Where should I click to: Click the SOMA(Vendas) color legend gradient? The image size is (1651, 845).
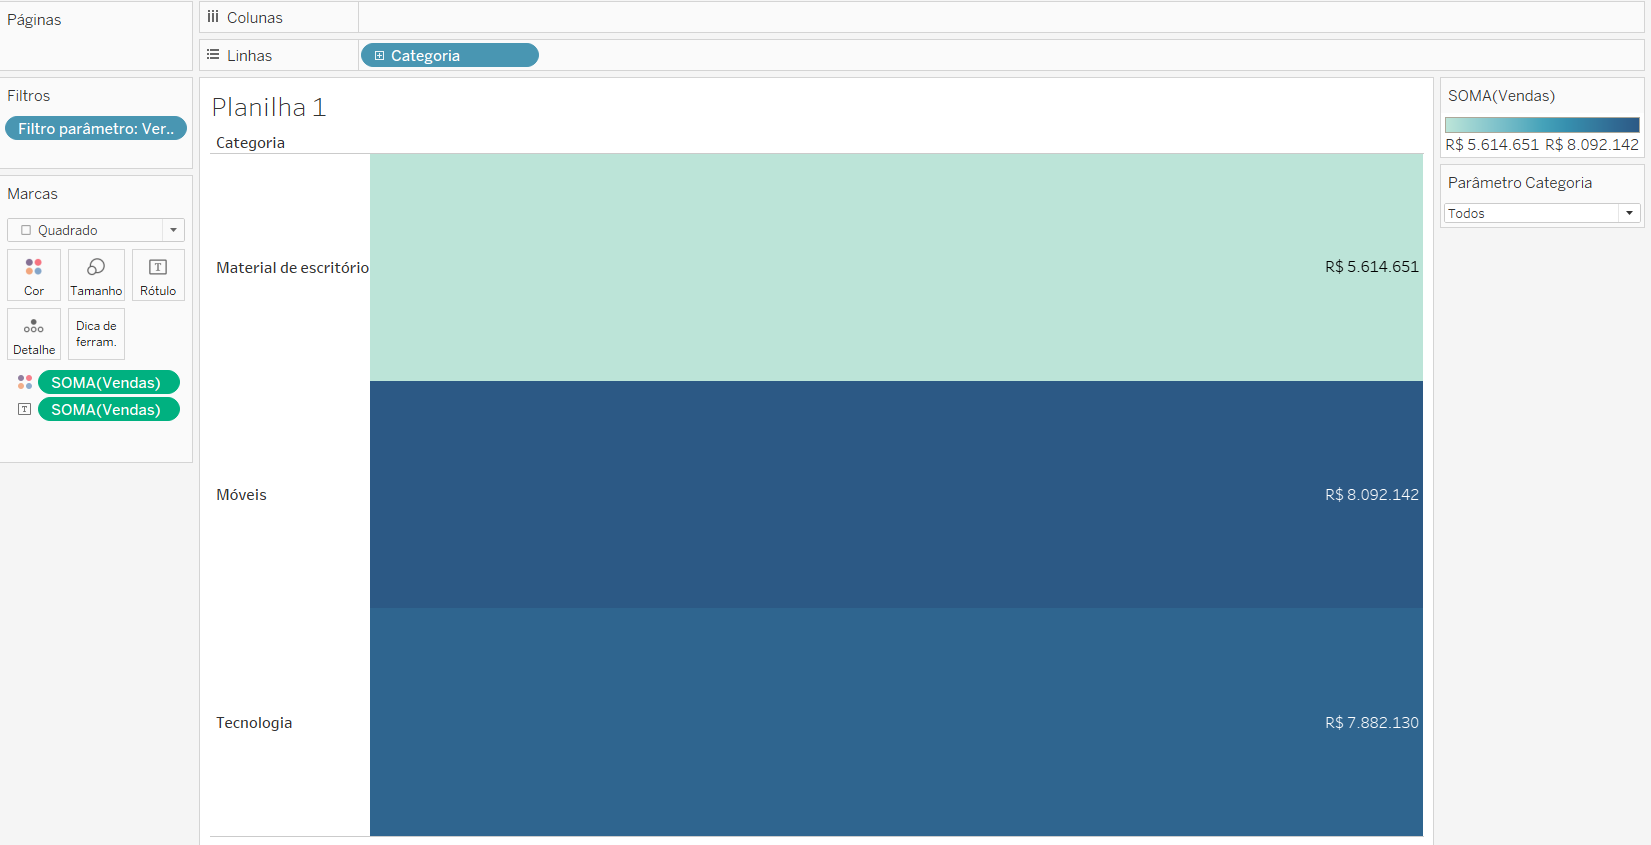click(x=1542, y=125)
